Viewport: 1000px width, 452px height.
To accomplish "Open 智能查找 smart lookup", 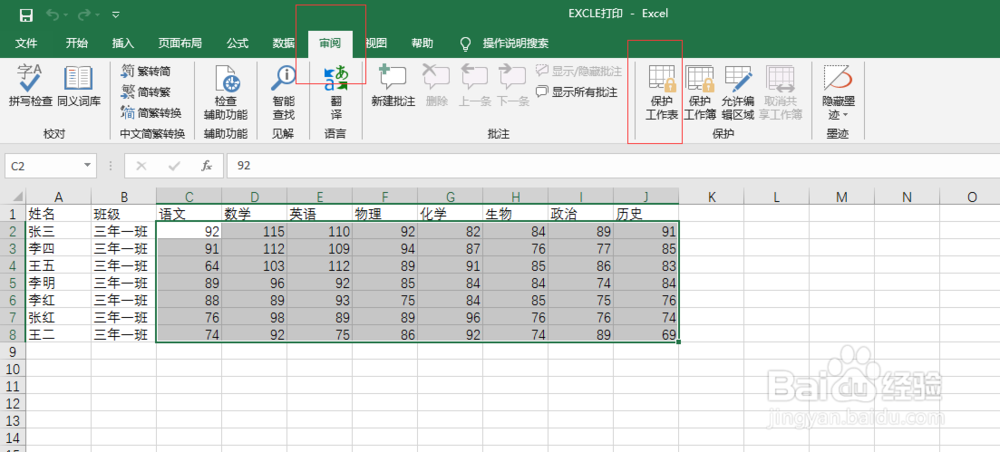I will pos(284,92).
